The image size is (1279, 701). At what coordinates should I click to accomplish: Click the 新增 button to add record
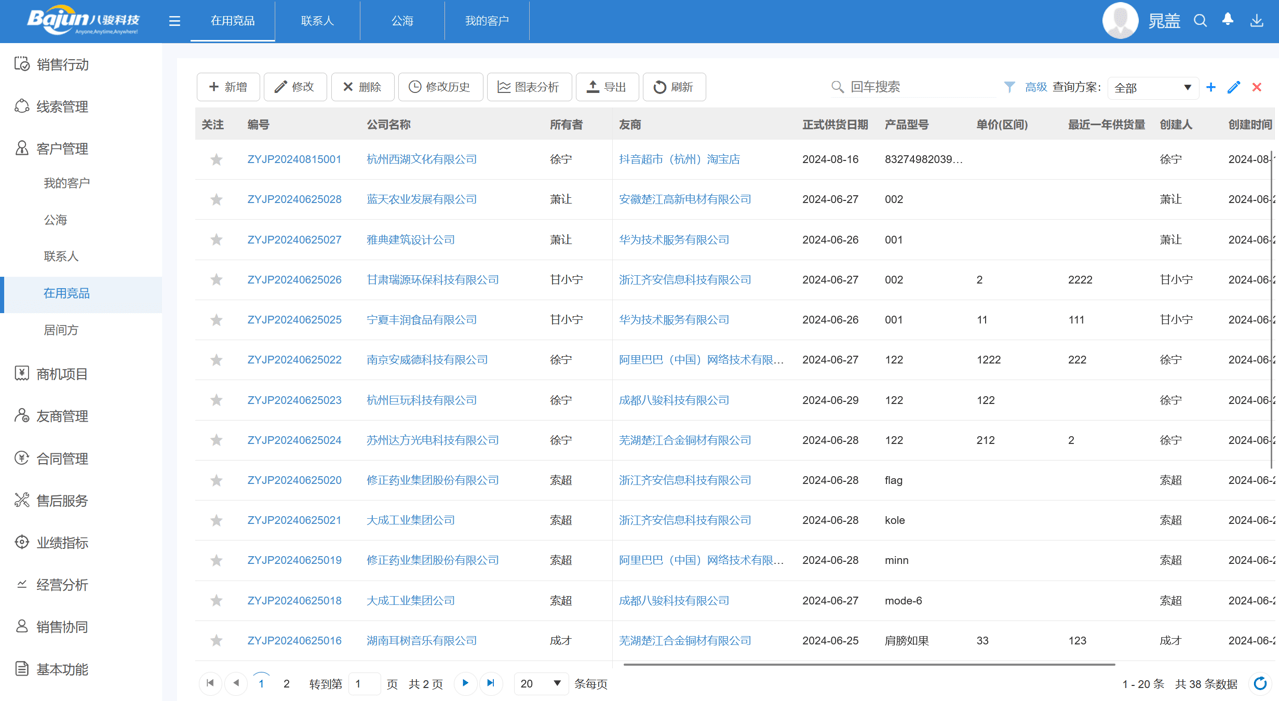pyautogui.click(x=228, y=87)
